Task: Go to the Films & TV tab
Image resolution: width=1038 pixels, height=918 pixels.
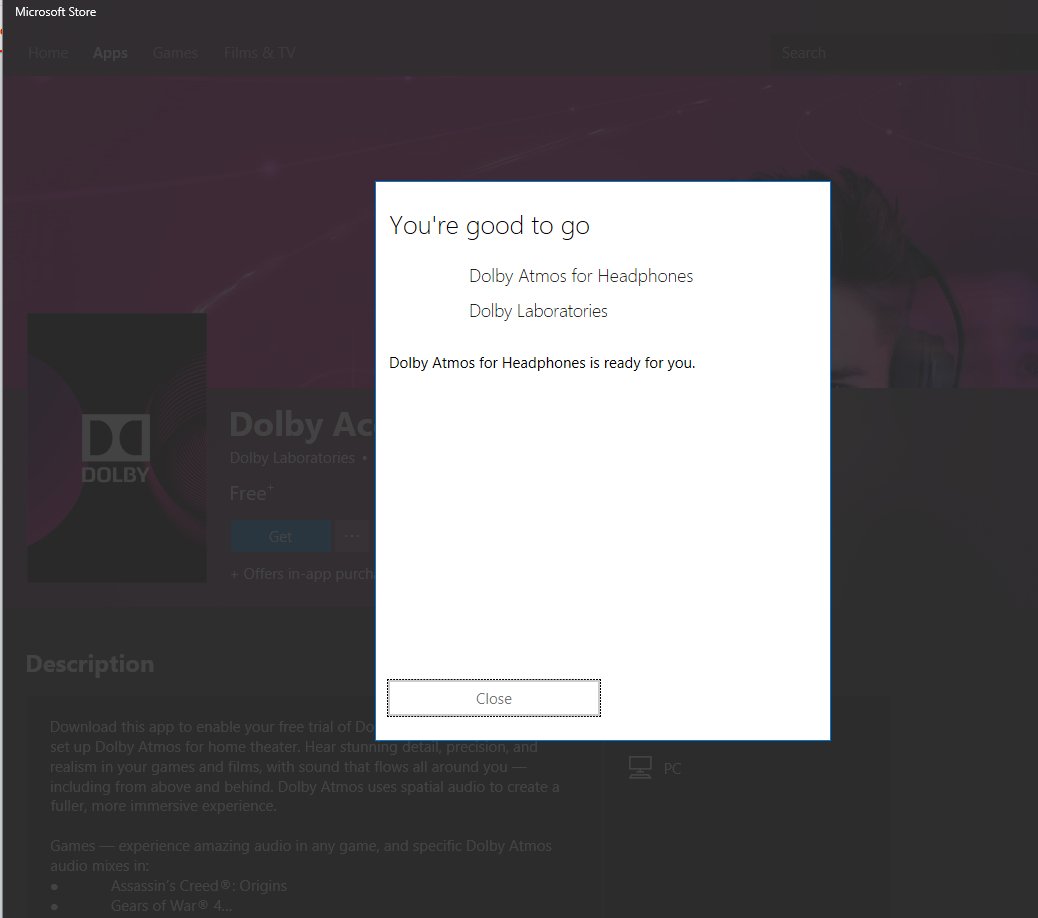Action: (260, 53)
